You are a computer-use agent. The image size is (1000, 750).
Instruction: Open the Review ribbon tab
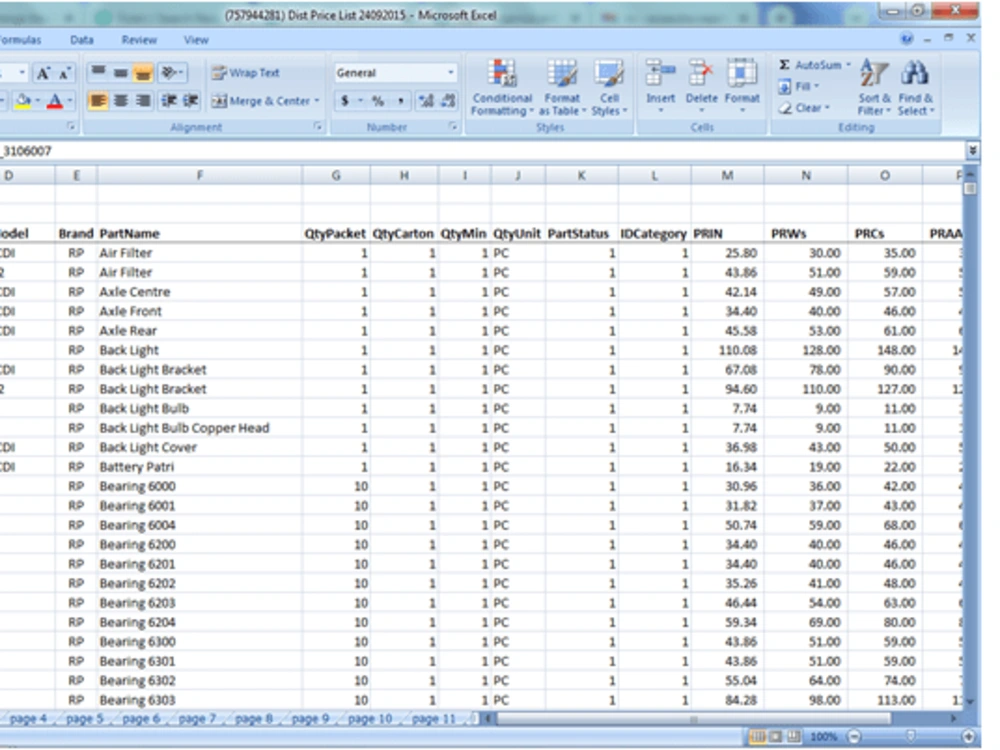[x=139, y=40]
